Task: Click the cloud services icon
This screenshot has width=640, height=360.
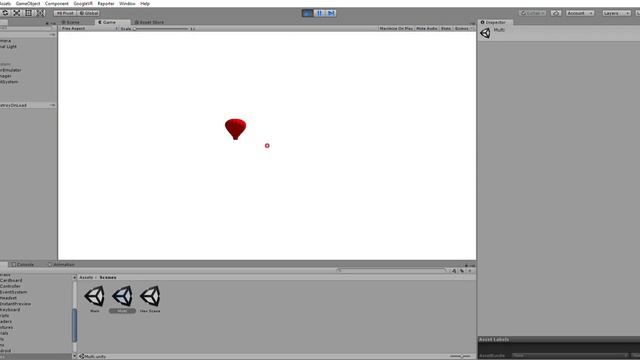Action: tap(556, 13)
